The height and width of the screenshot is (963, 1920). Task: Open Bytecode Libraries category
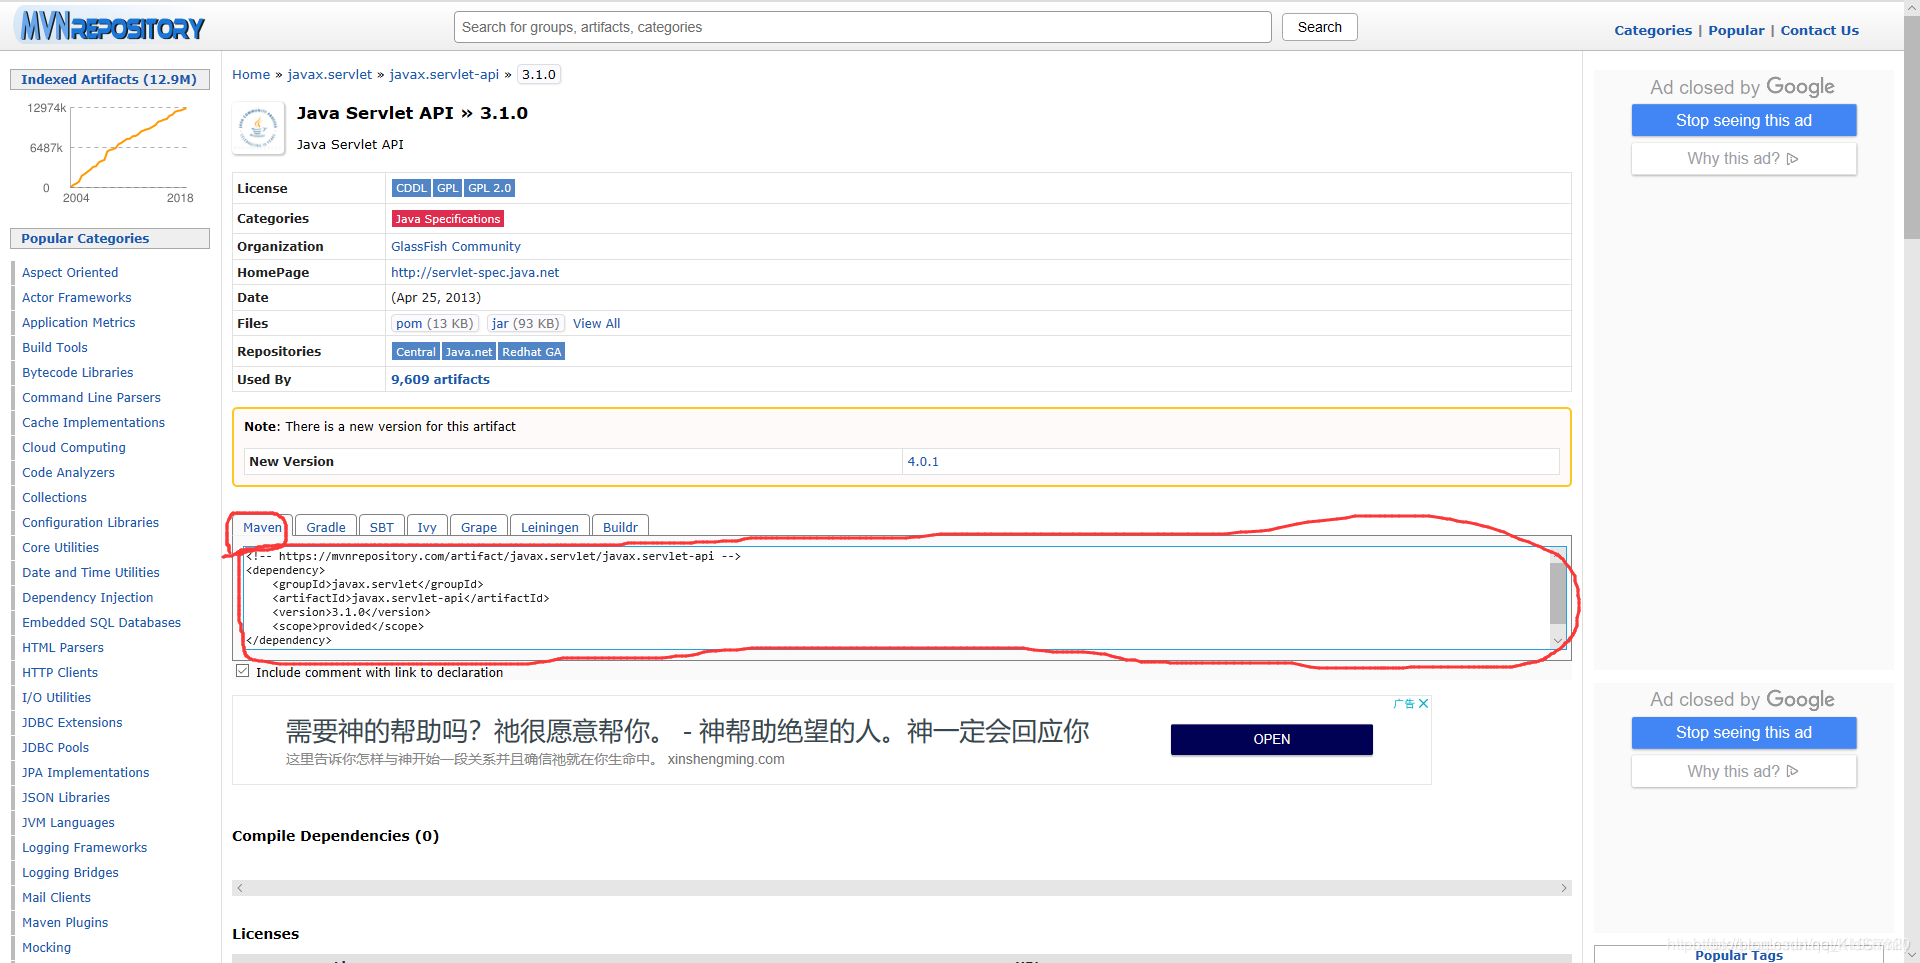tap(78, 372)
